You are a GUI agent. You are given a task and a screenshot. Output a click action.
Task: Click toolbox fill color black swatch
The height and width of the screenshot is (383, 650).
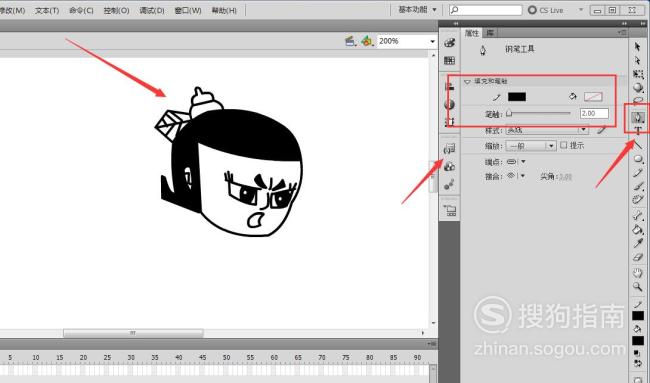pyautogui.click(x=638, y=341)
